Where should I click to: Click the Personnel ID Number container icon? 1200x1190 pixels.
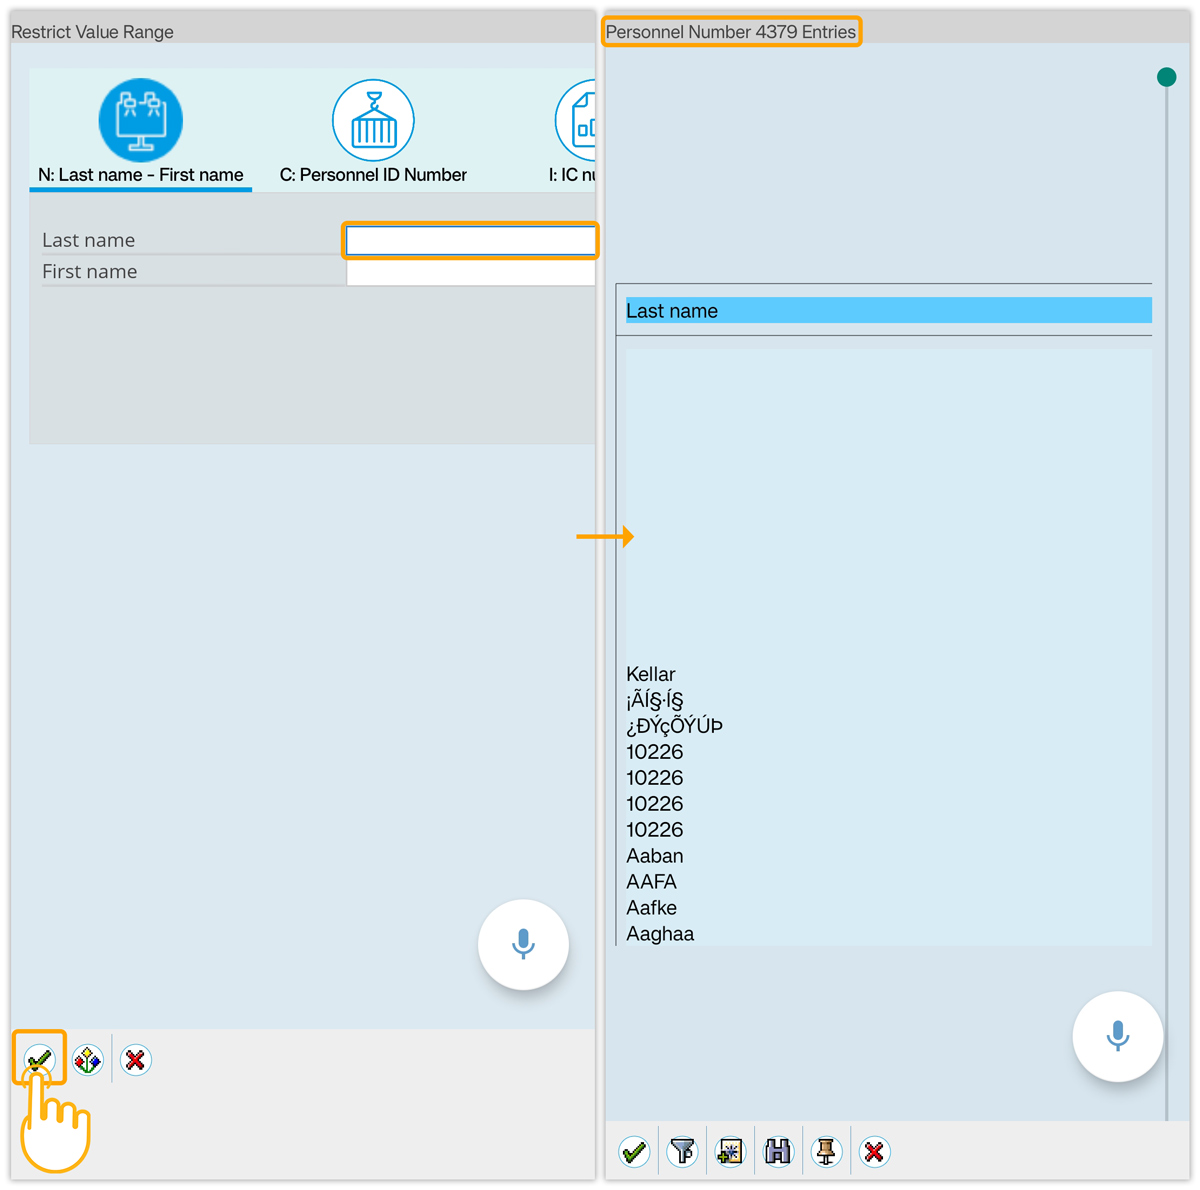pyautogui.click(x=373, y=120)
